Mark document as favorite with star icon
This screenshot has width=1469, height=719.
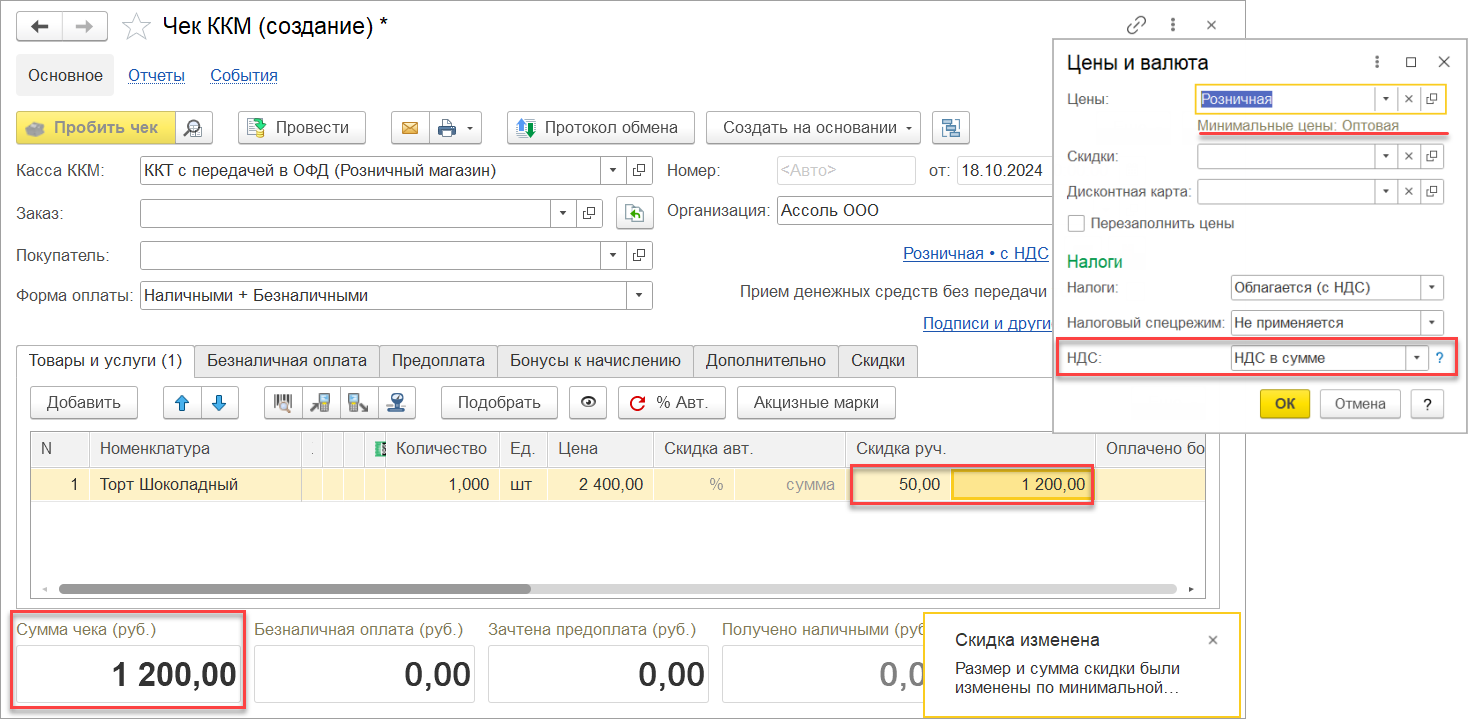click(136, 26)
